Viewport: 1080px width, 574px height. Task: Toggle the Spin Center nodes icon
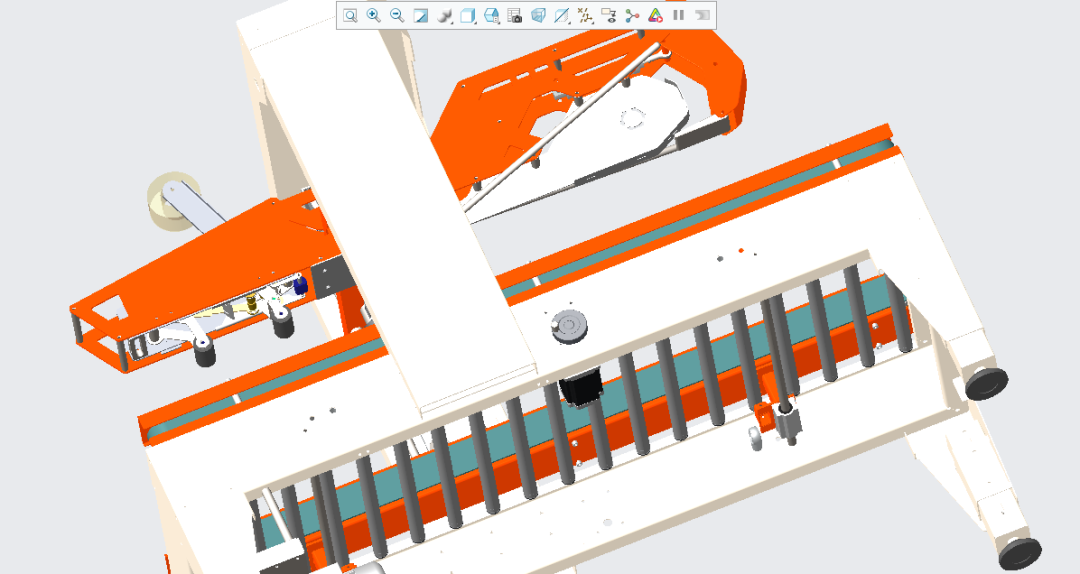pyautogui.click(x=632, y=15)
